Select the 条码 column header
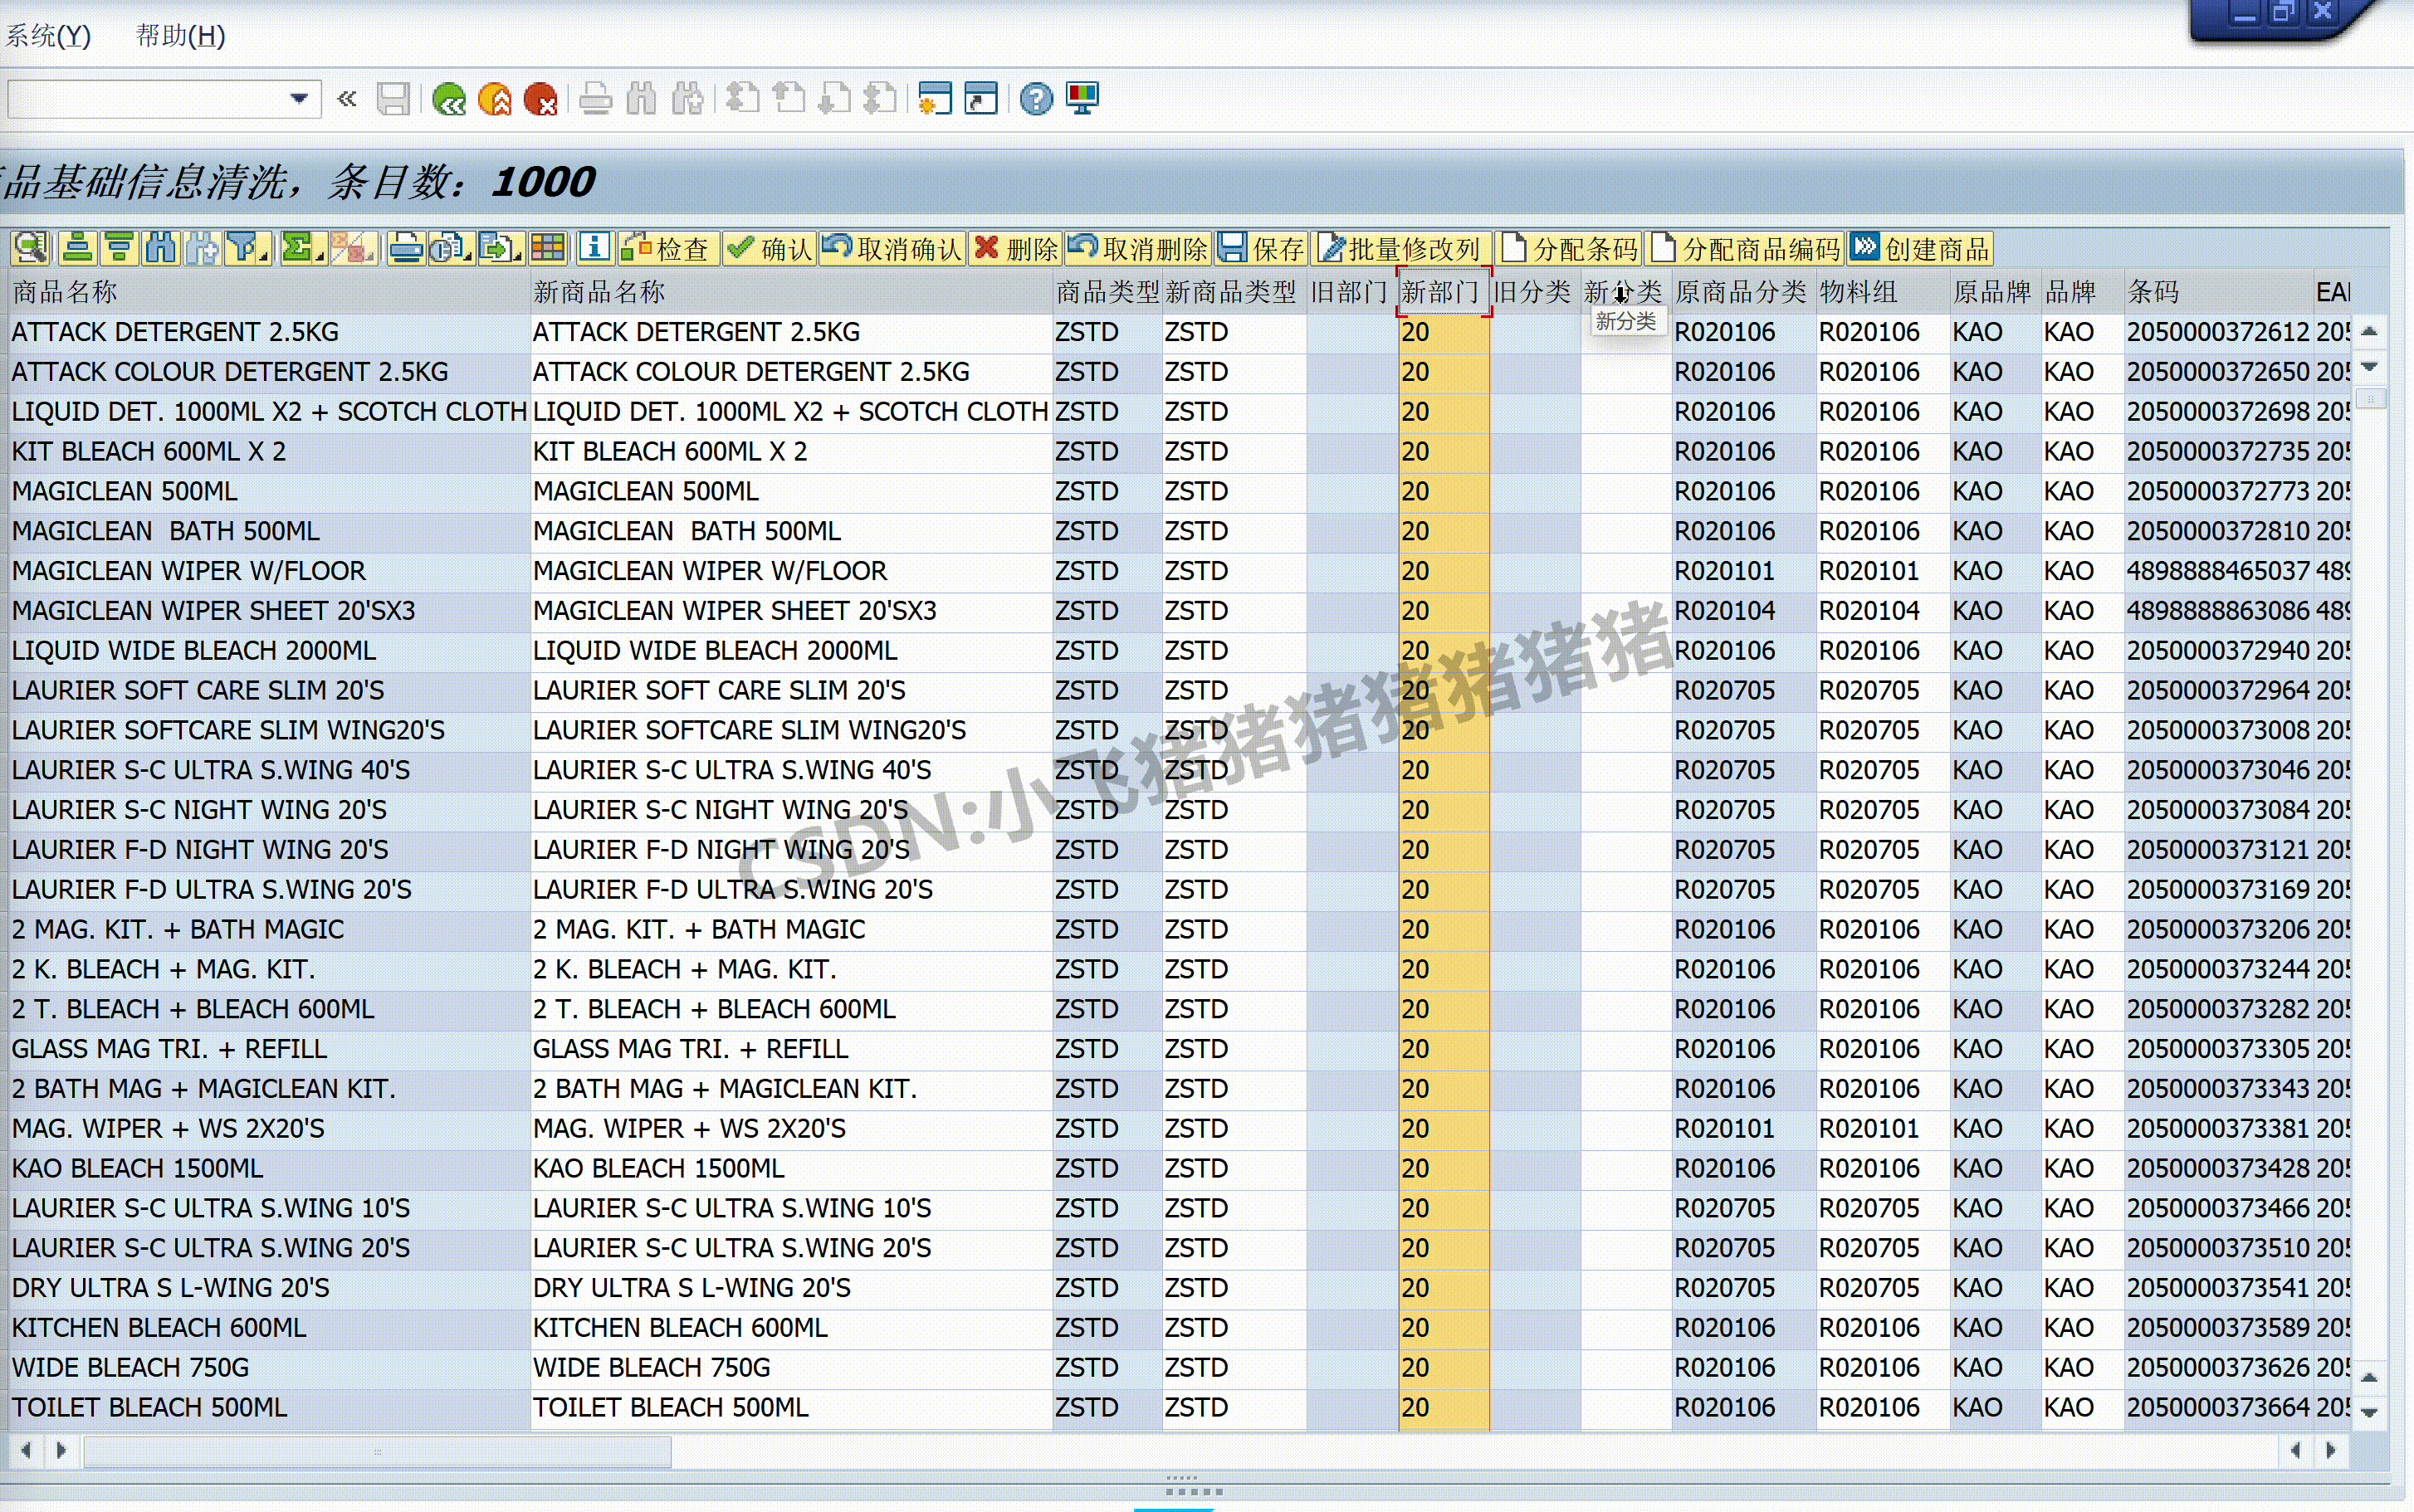Viewport: 2414px width, 1512px height. 2217,292
